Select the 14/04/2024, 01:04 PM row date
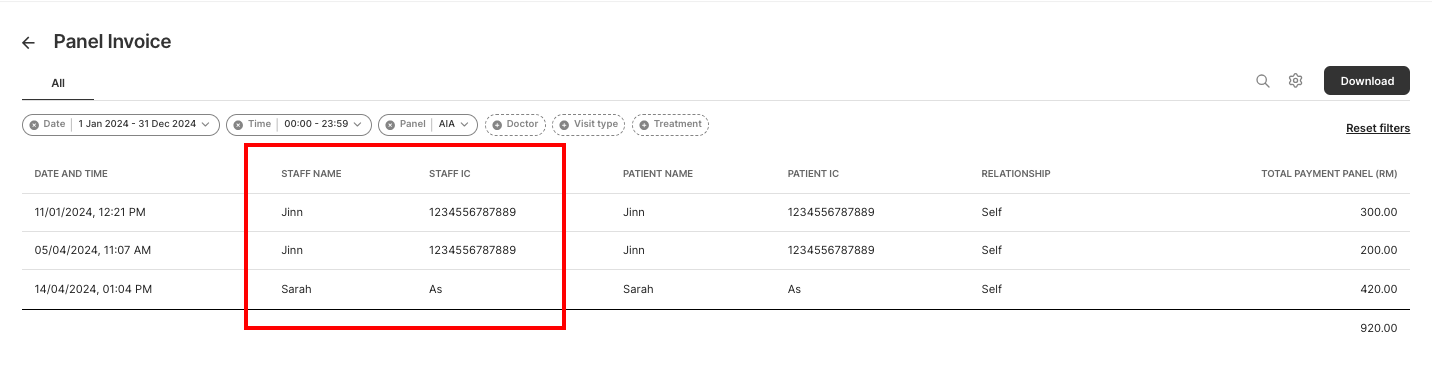Screen dimensions: 1432x391 tap(93, 289)
